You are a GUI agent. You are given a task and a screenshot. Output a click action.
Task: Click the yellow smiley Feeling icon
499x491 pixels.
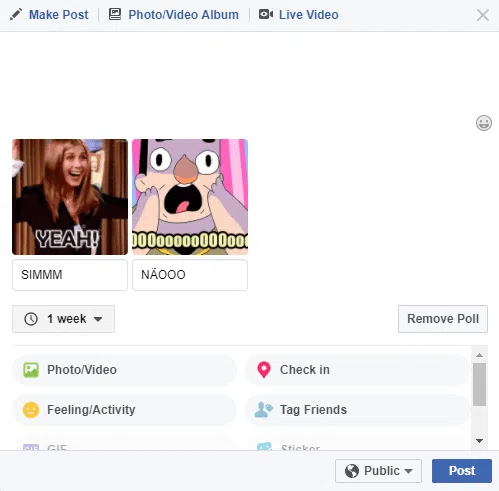click(31, 410)
